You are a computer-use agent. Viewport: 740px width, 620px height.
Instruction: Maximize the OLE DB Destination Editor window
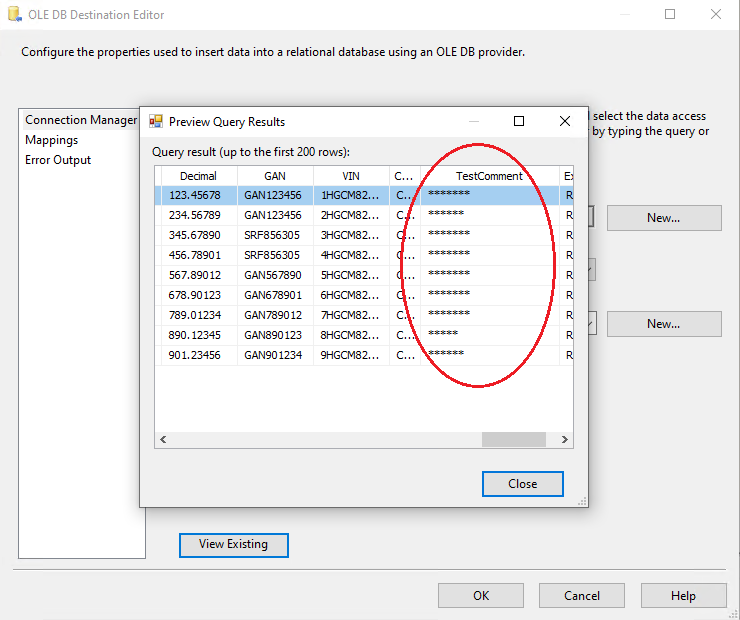coord(670,15)
